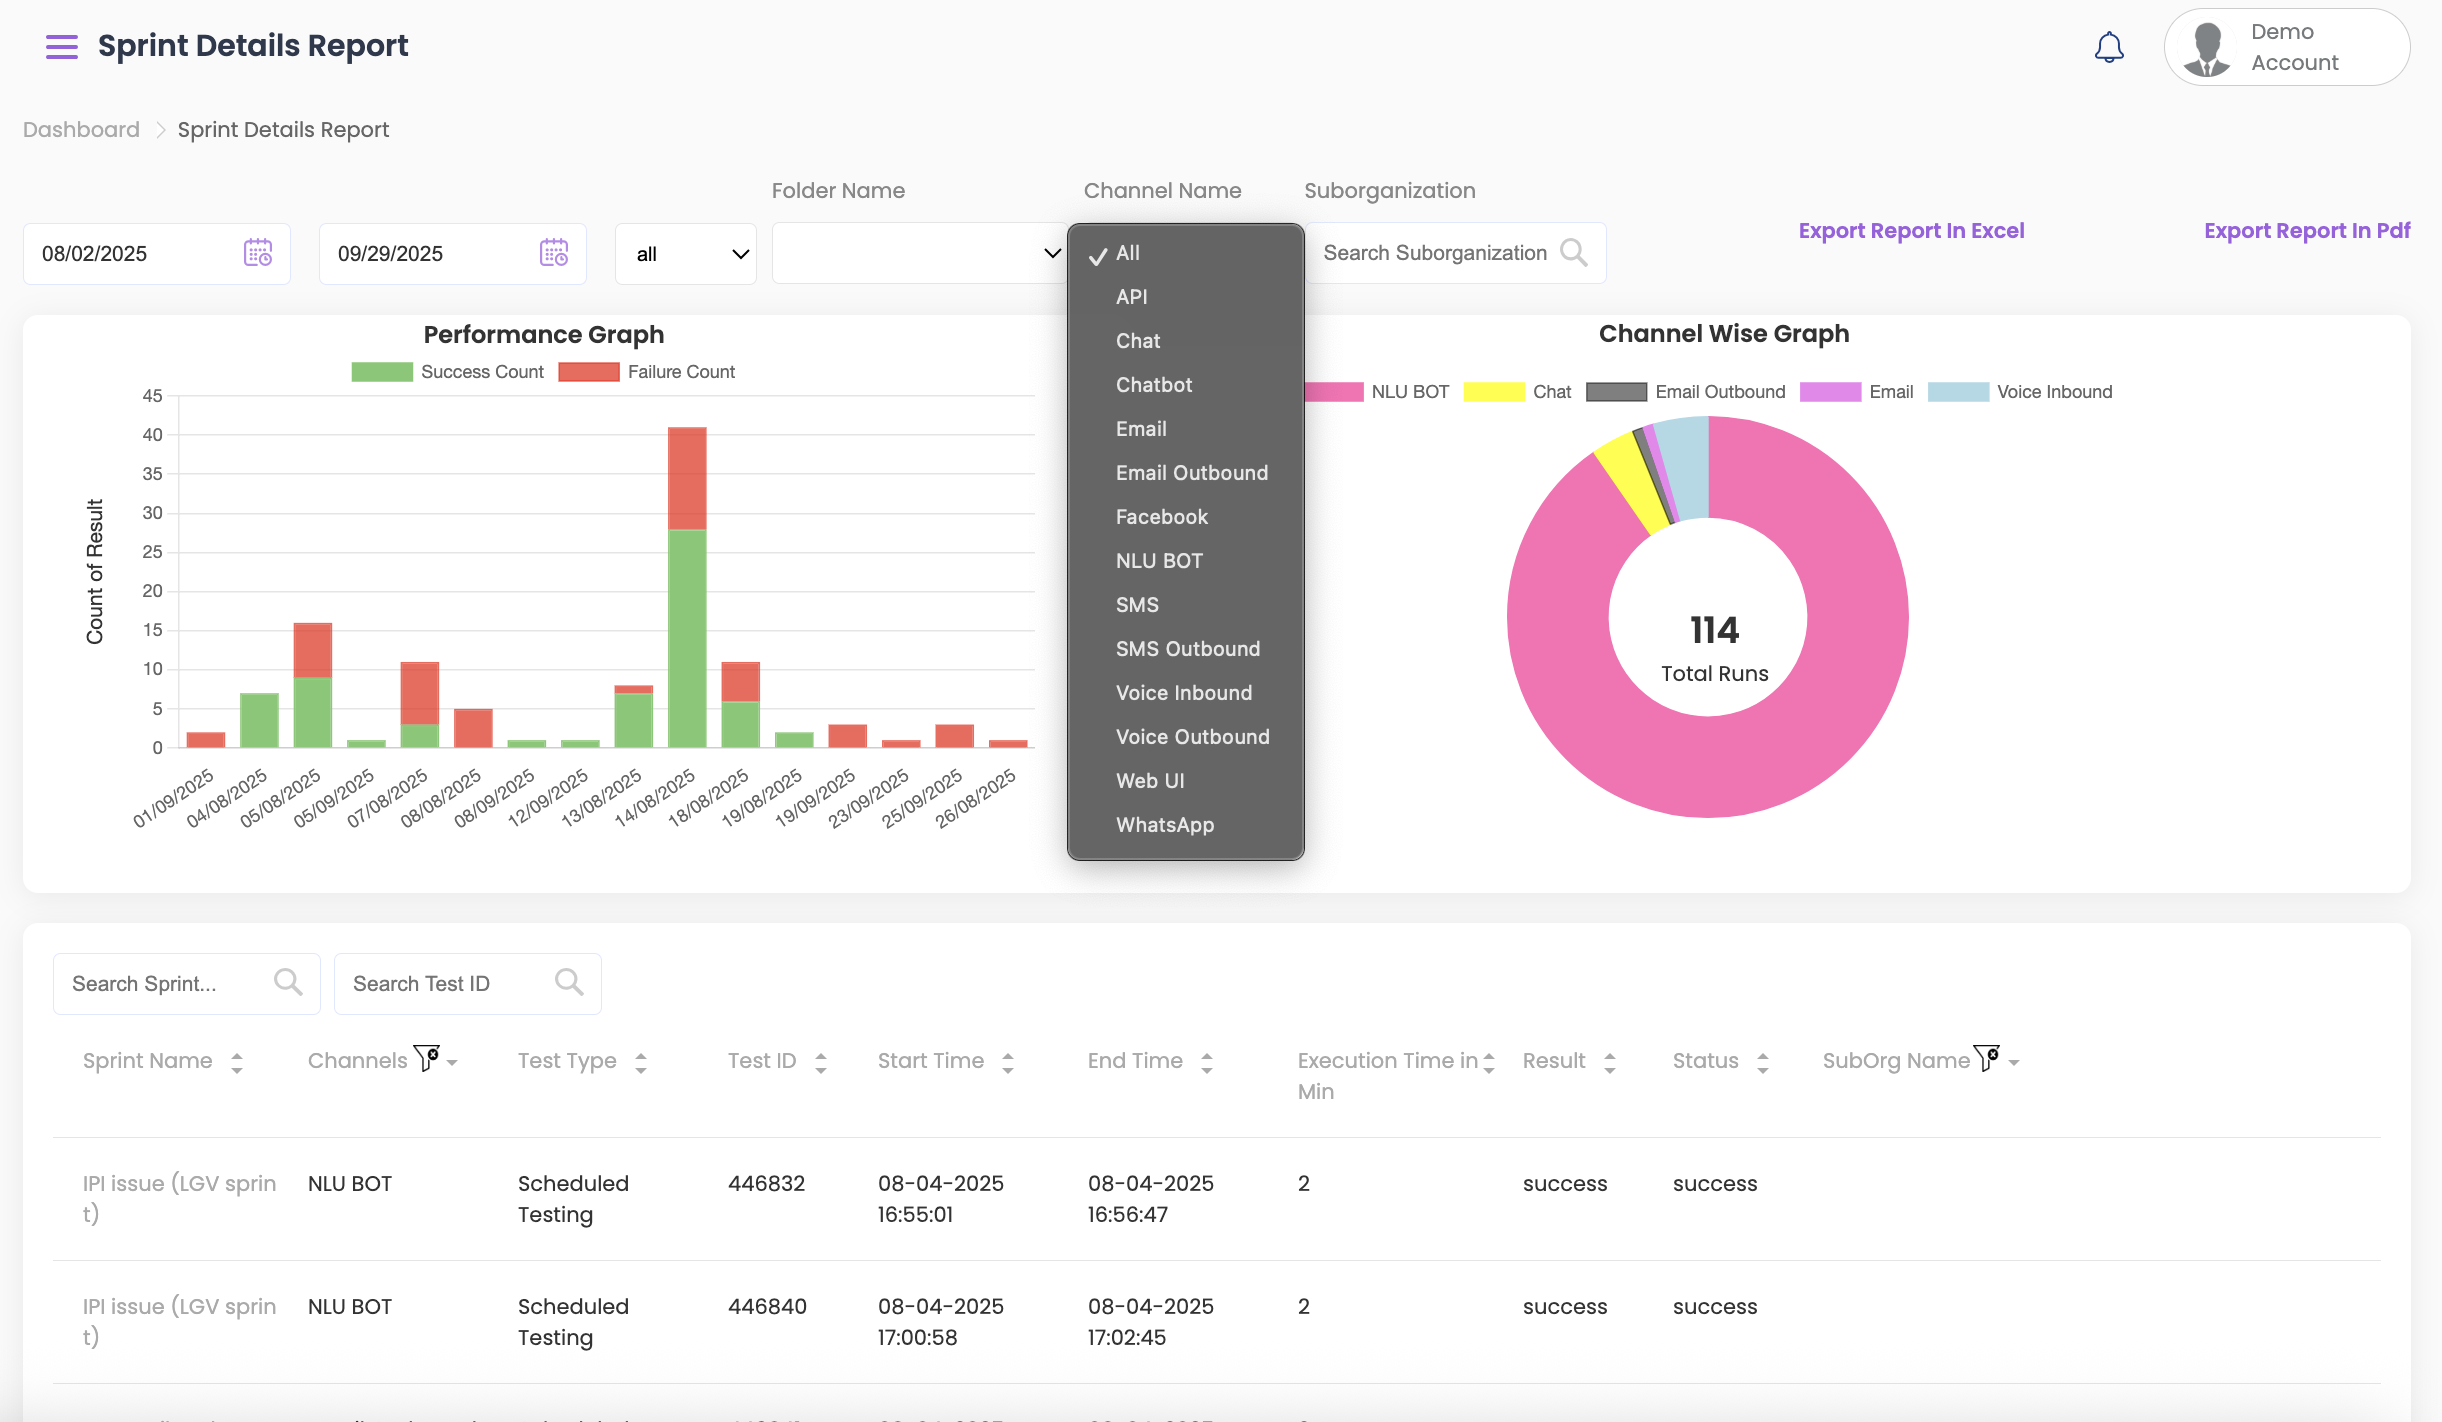Expand the Folder Name dropdown
This screenshot has width=2442, height=1422.
[x=918, y=254]
